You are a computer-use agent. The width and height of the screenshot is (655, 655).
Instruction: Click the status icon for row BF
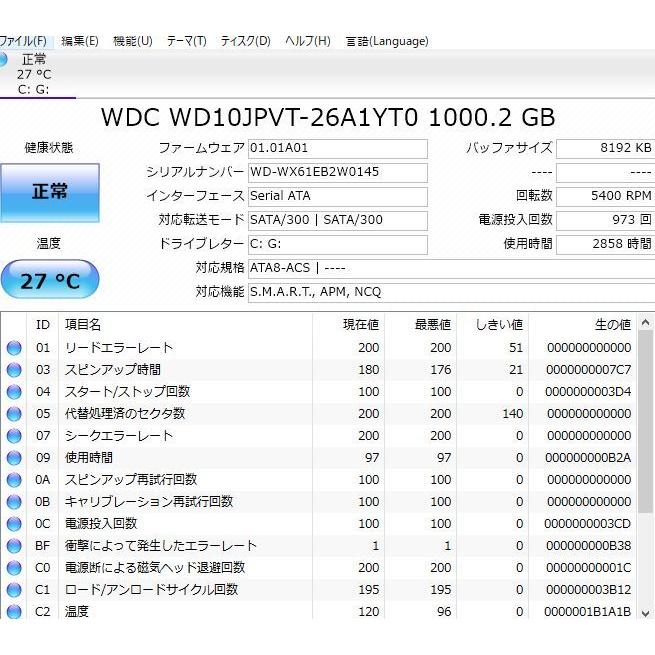14,546
